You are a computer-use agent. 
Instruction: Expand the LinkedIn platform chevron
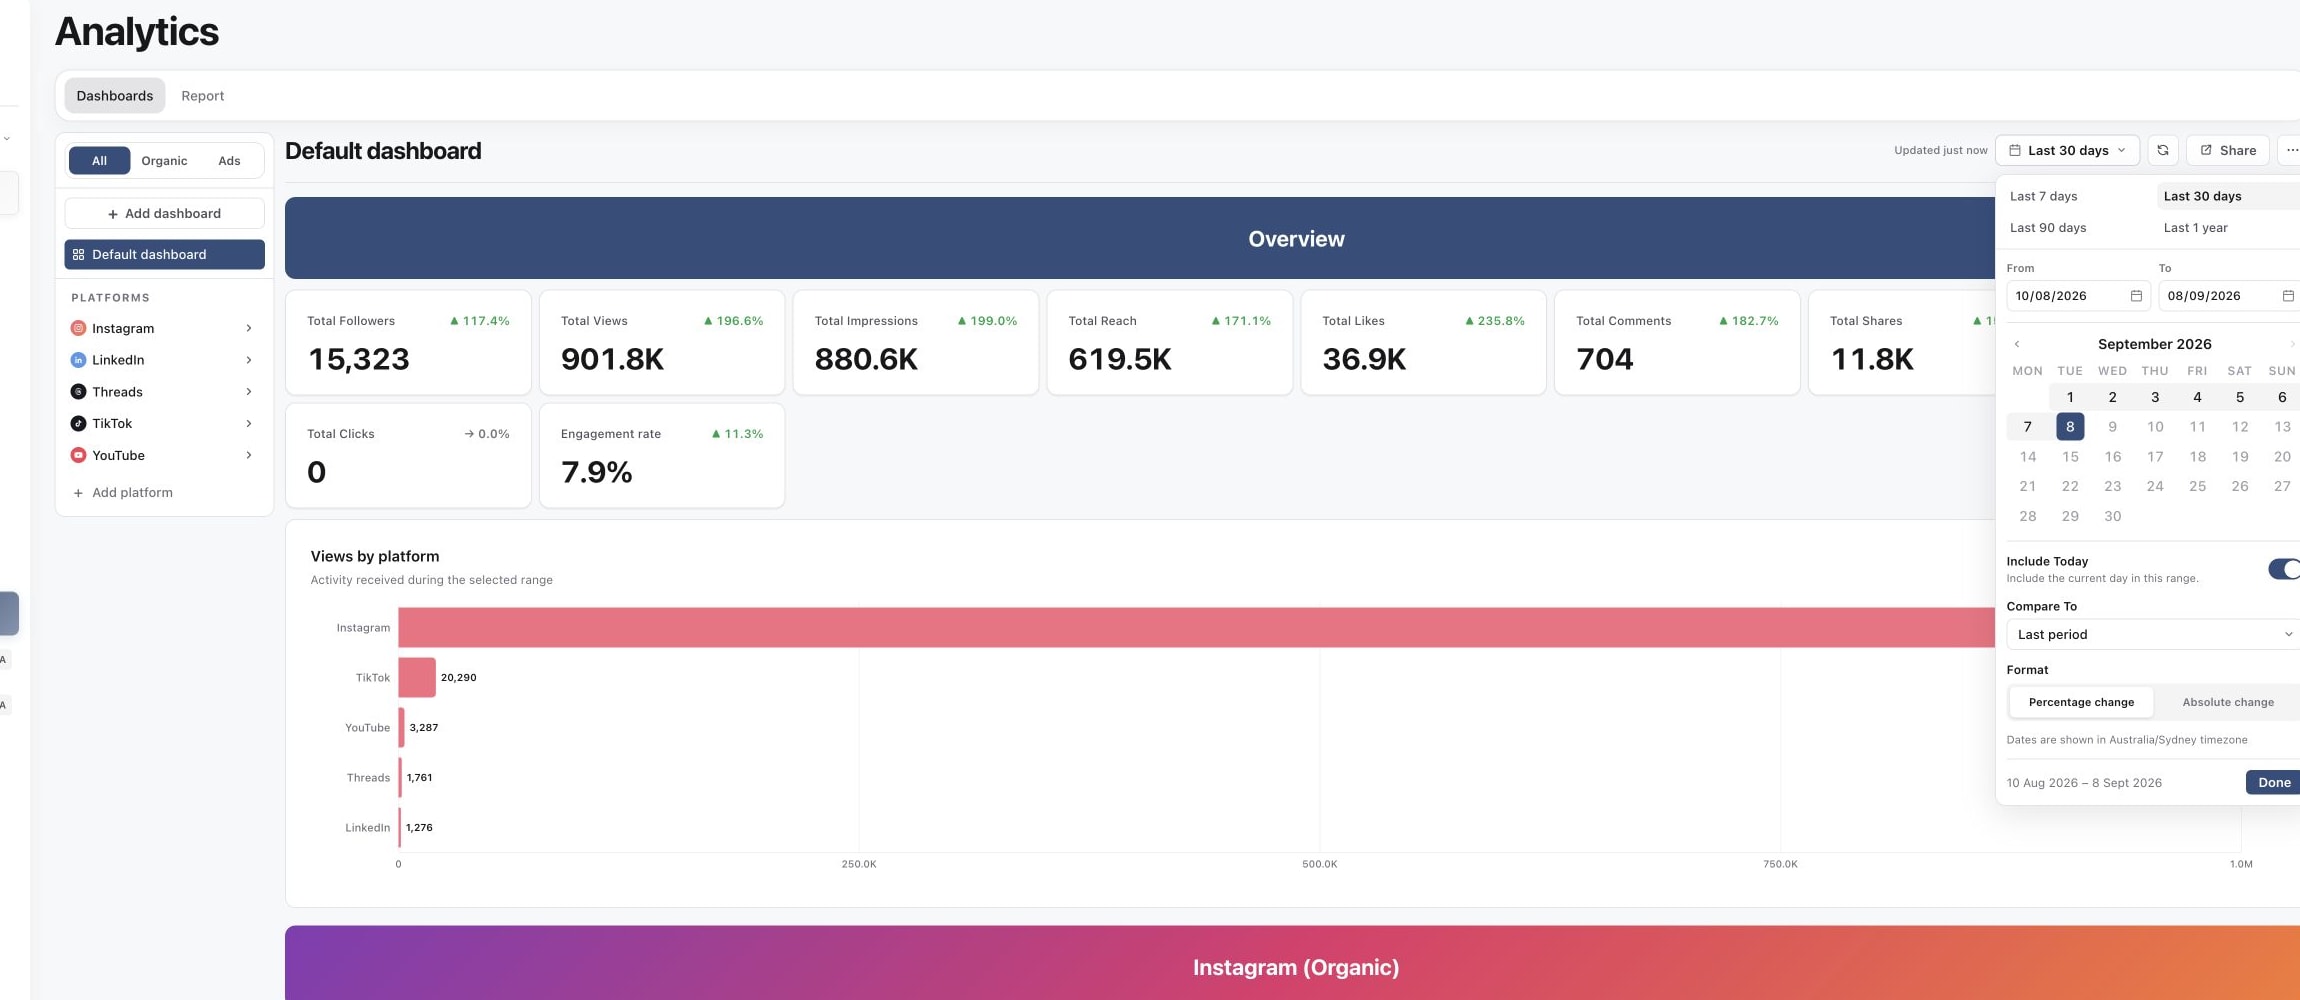coord(248,360)
